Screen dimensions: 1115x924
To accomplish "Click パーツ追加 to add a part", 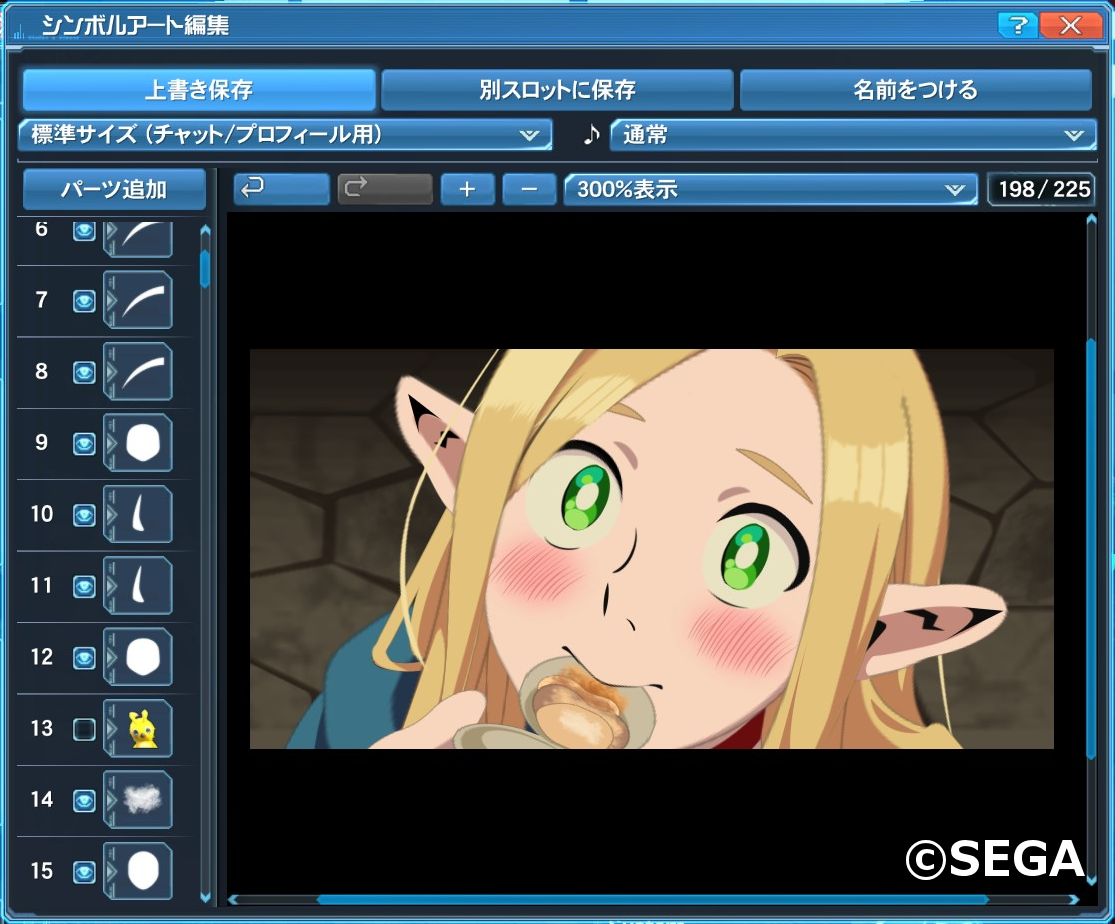I will (114, 189).
